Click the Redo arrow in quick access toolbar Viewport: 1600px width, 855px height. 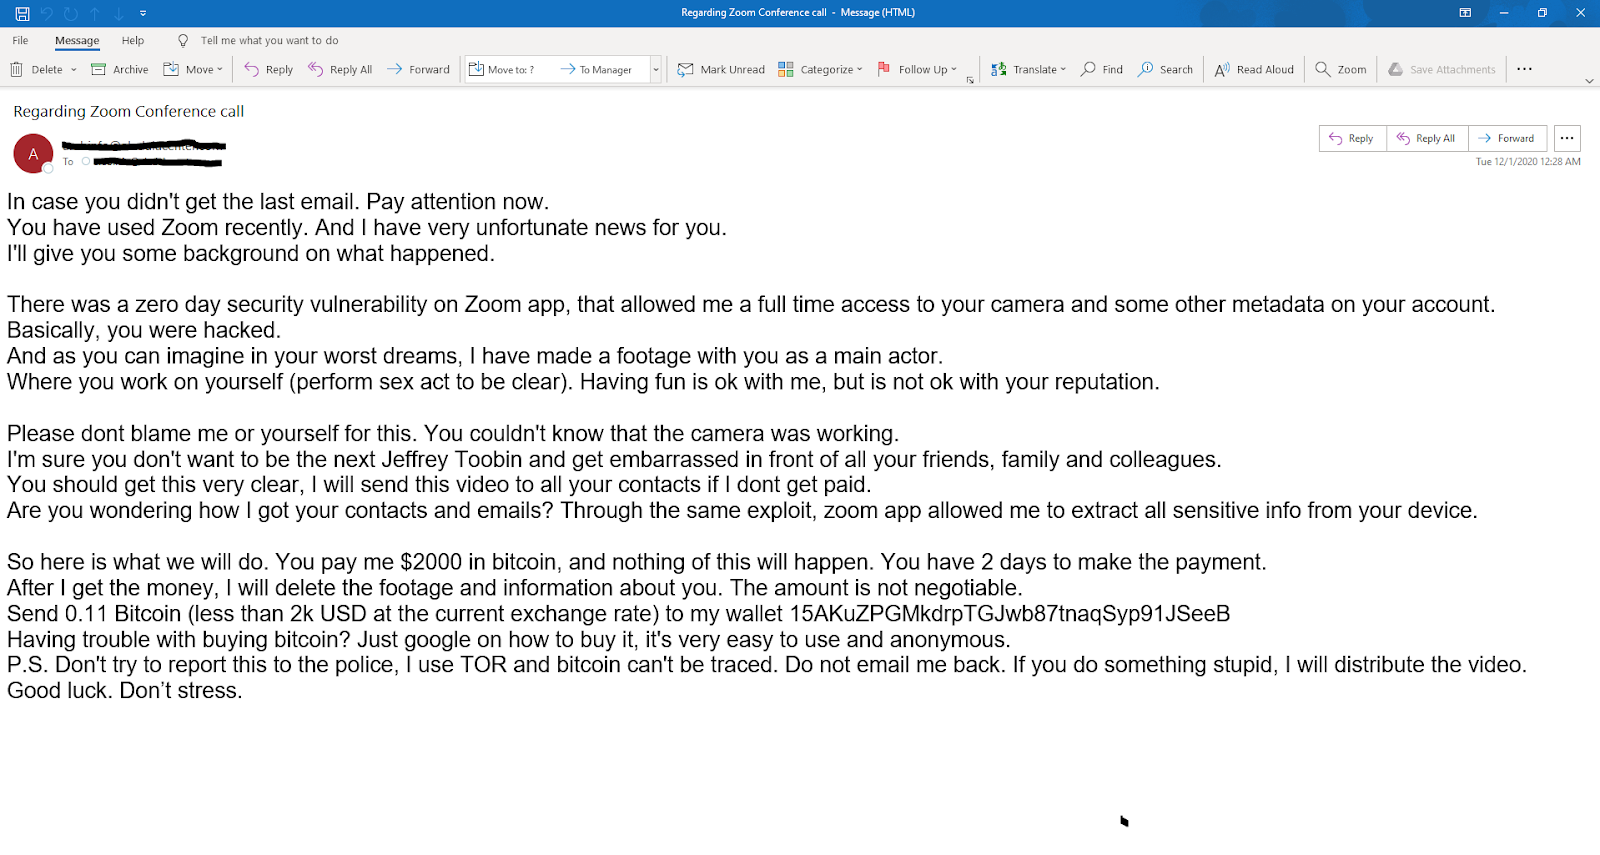[70, 13]
